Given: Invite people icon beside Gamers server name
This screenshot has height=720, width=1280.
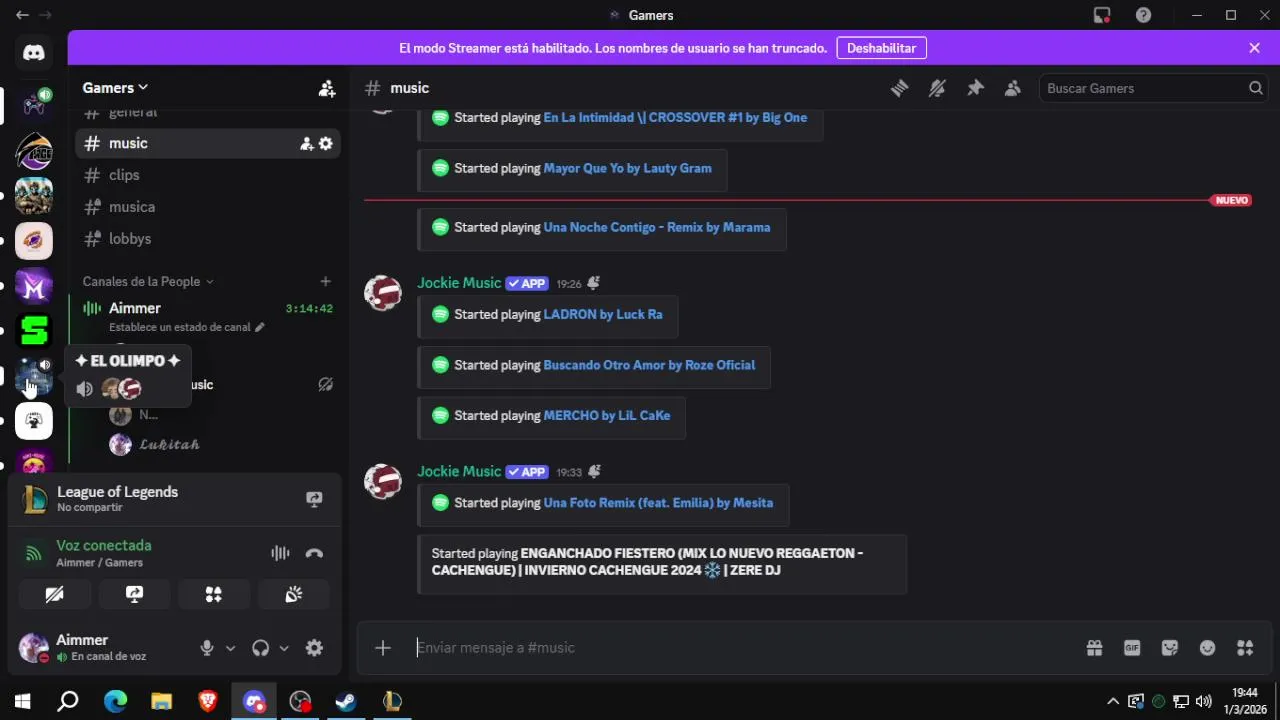Looking at the screenshot, I should [326, 88].
